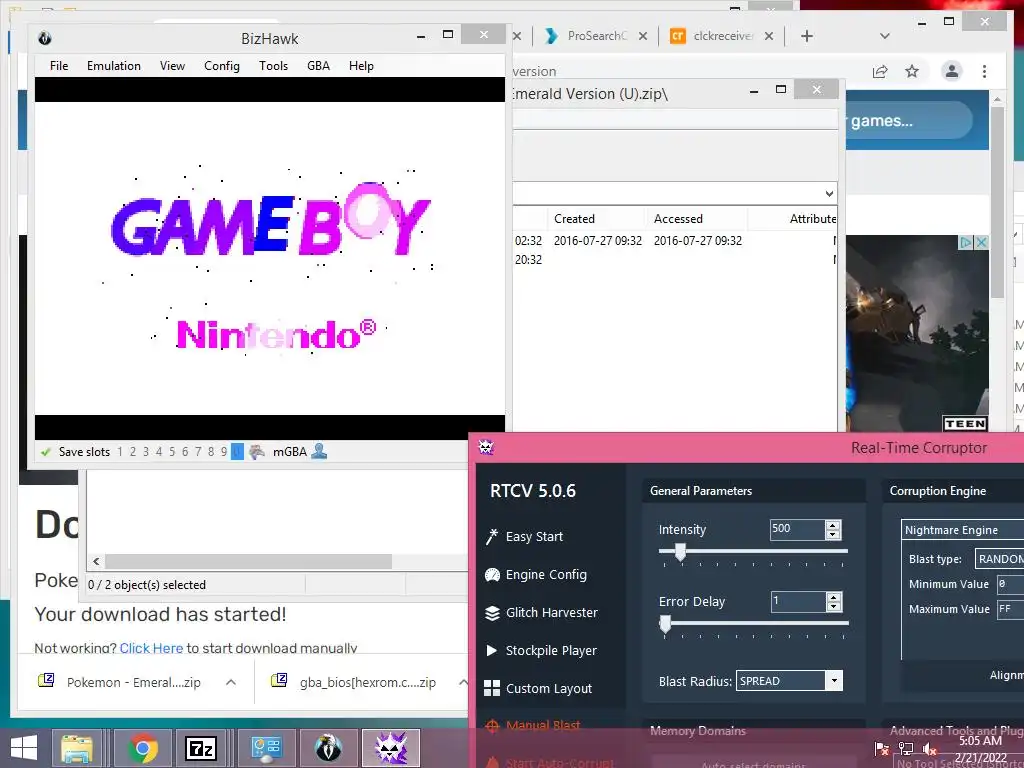Expand Pokemon Emerald download options
The width and height of the screenshot is (1024, 768).
[x=231, y=682]
